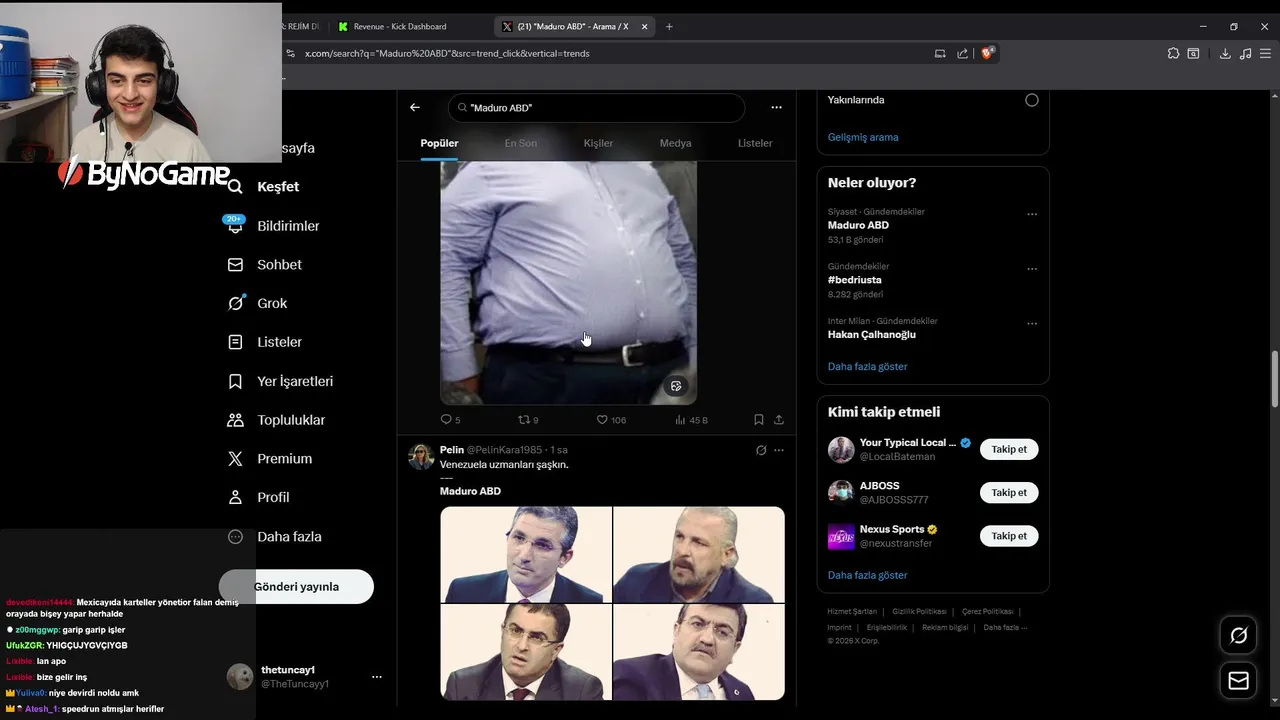Click the browser address bar URL
Viewport: 1280px width, 720px height.
click(x=446, y=53)
